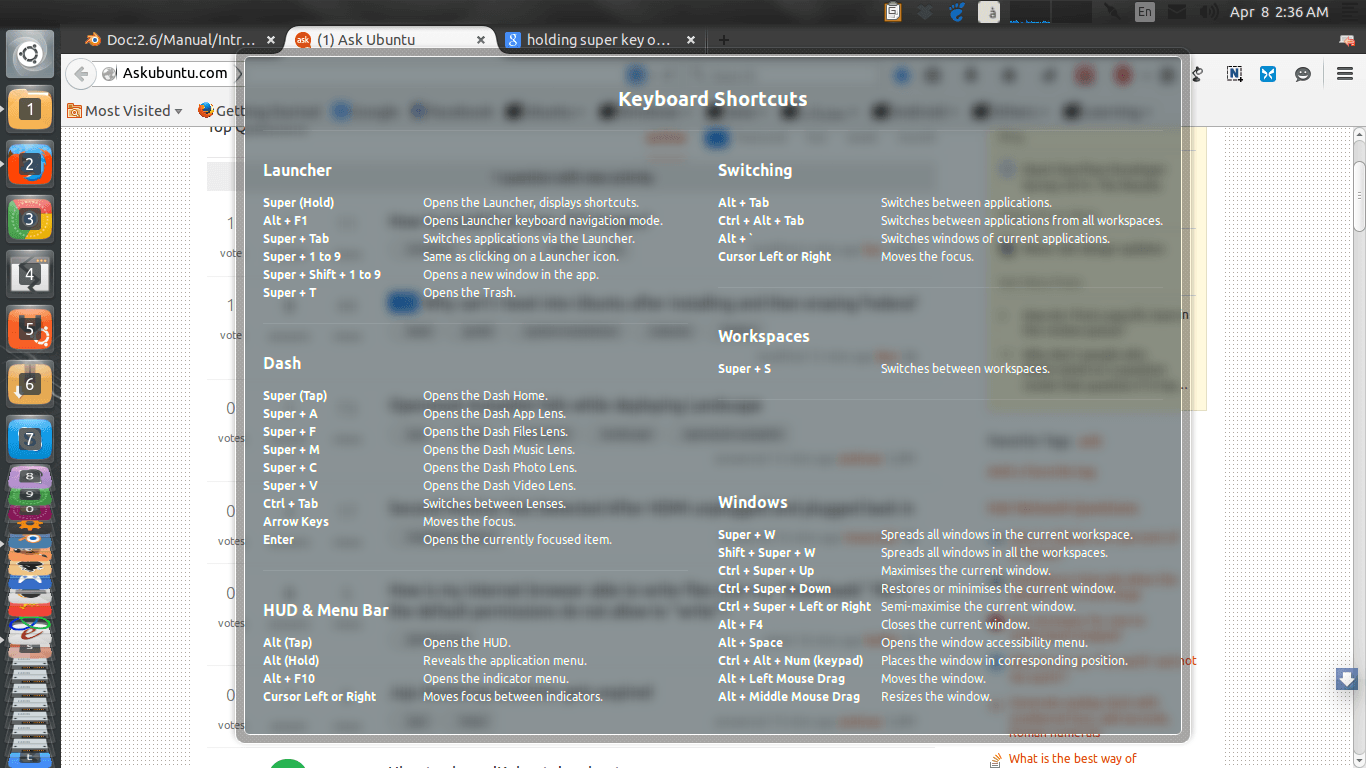Image resolution: width=1366 pixels, height=768 pixels.
Task: Click the scrollbar up arrow at top
Action: click(x=1359, y=135)
